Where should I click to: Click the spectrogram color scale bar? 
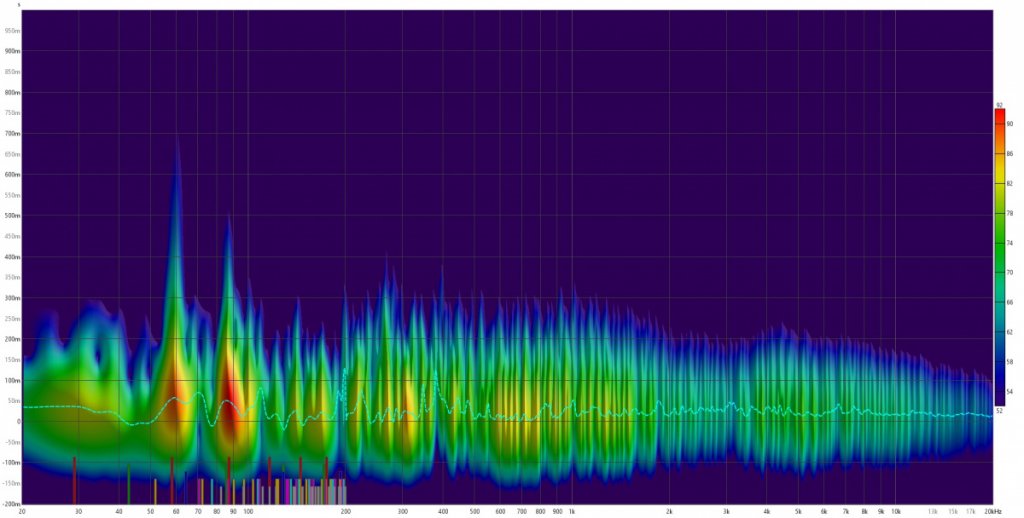pyautogui.click(x=1000, y=257)
